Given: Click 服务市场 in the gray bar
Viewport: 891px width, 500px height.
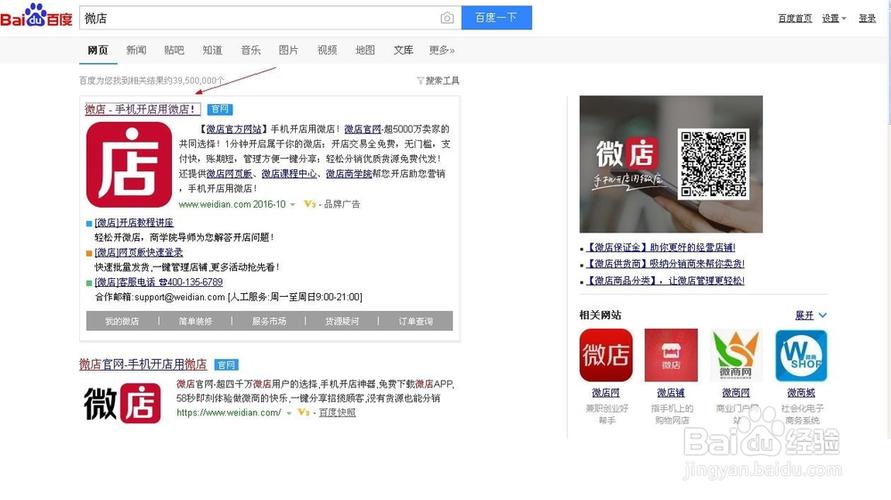Looking at the screenshot, I should [x=269, y=321].
